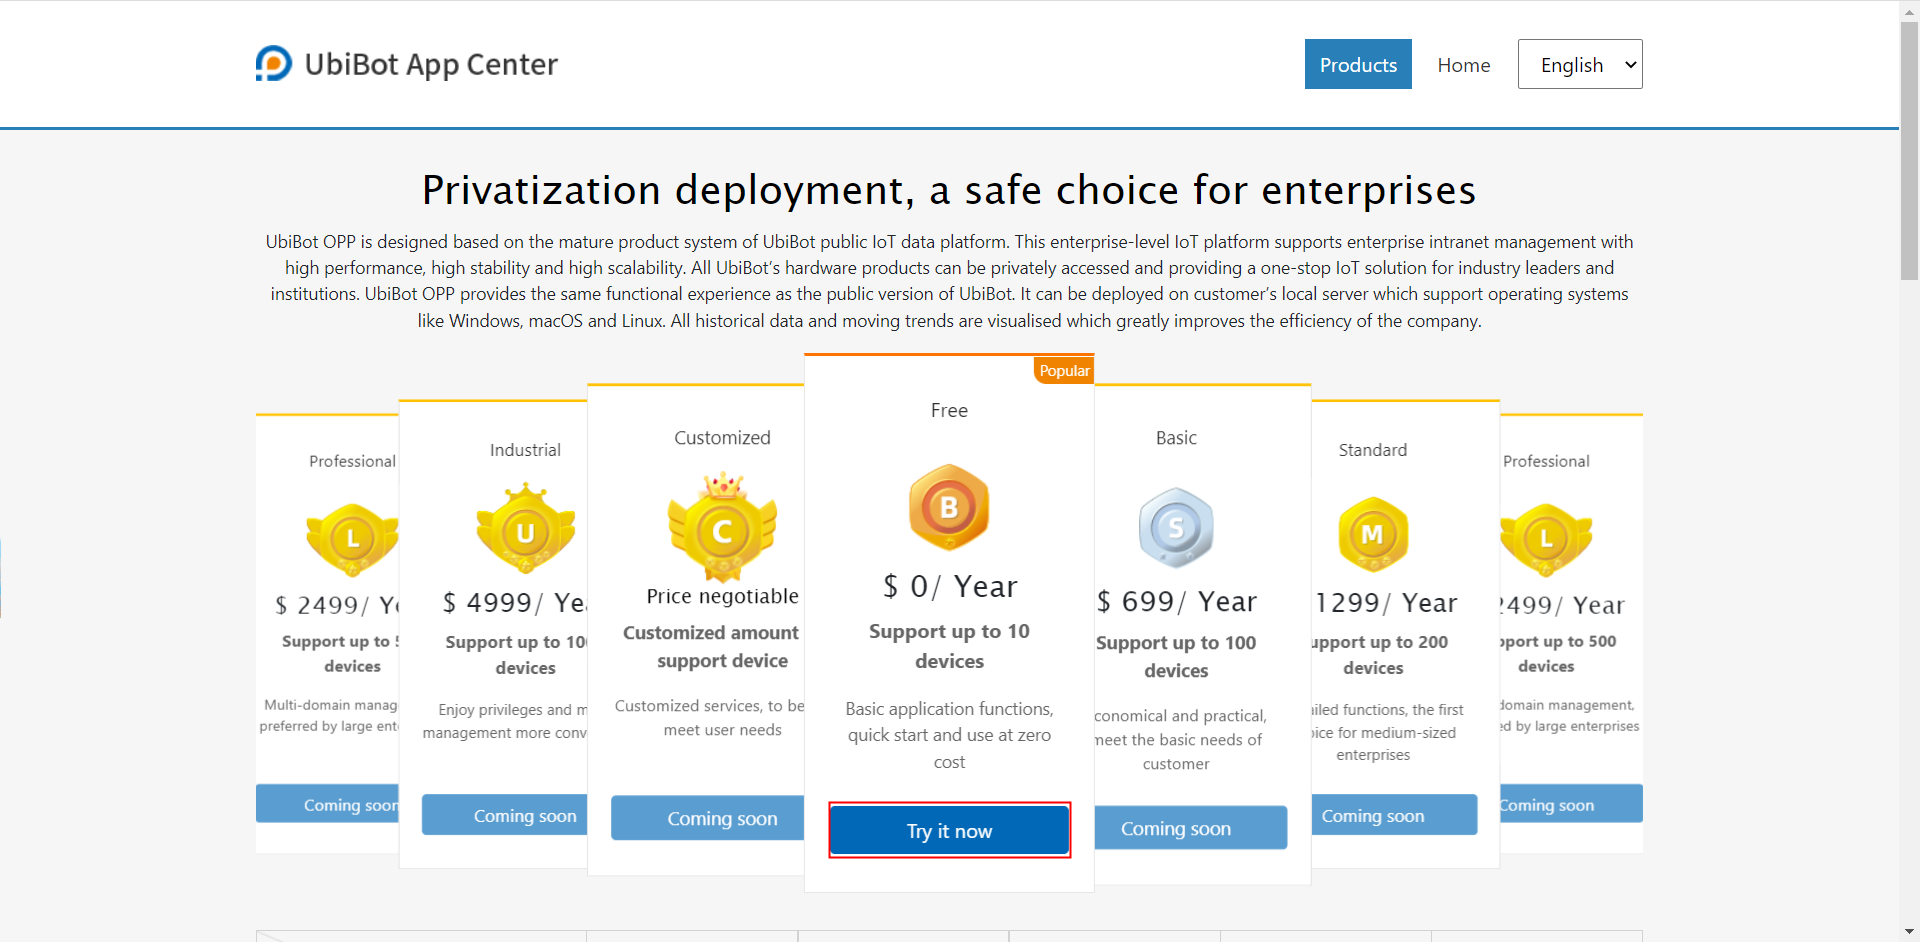Click the crowned Customized plan C badge

722,530
